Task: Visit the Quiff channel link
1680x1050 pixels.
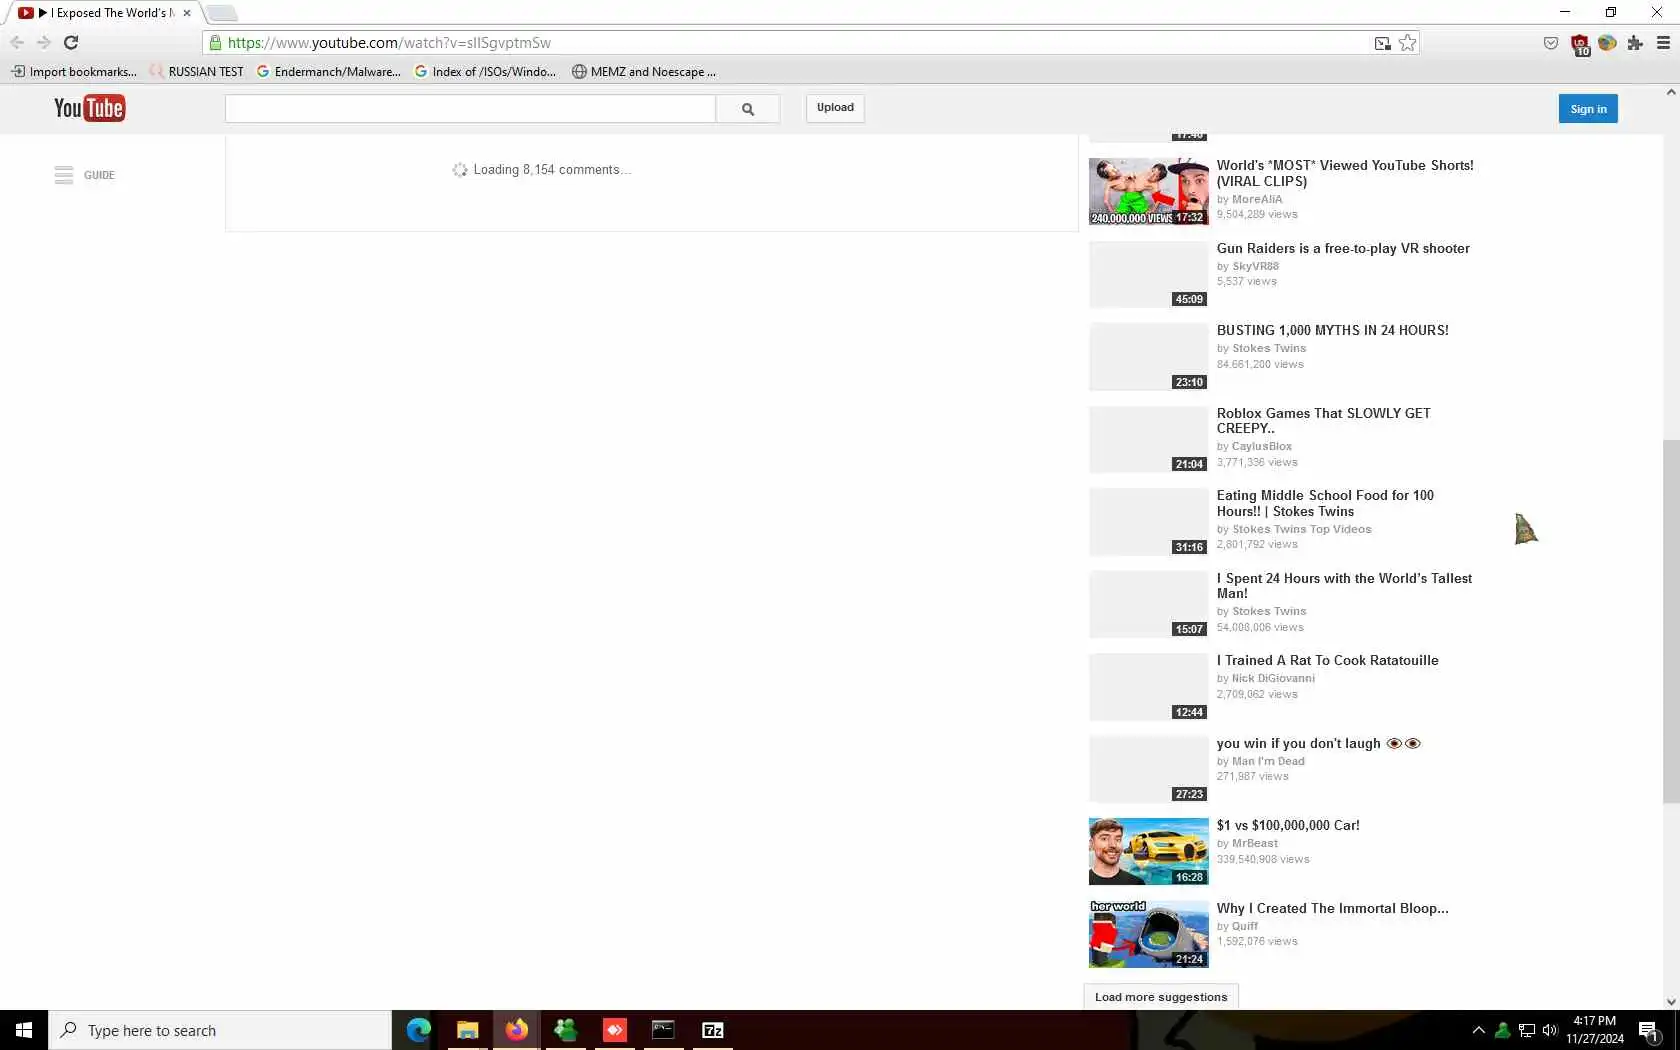Action: [x=1245, y=927]
